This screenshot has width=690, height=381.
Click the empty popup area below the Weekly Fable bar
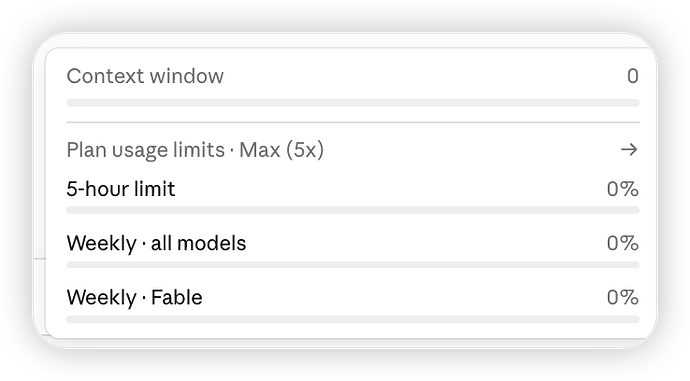tap(352, 330)
